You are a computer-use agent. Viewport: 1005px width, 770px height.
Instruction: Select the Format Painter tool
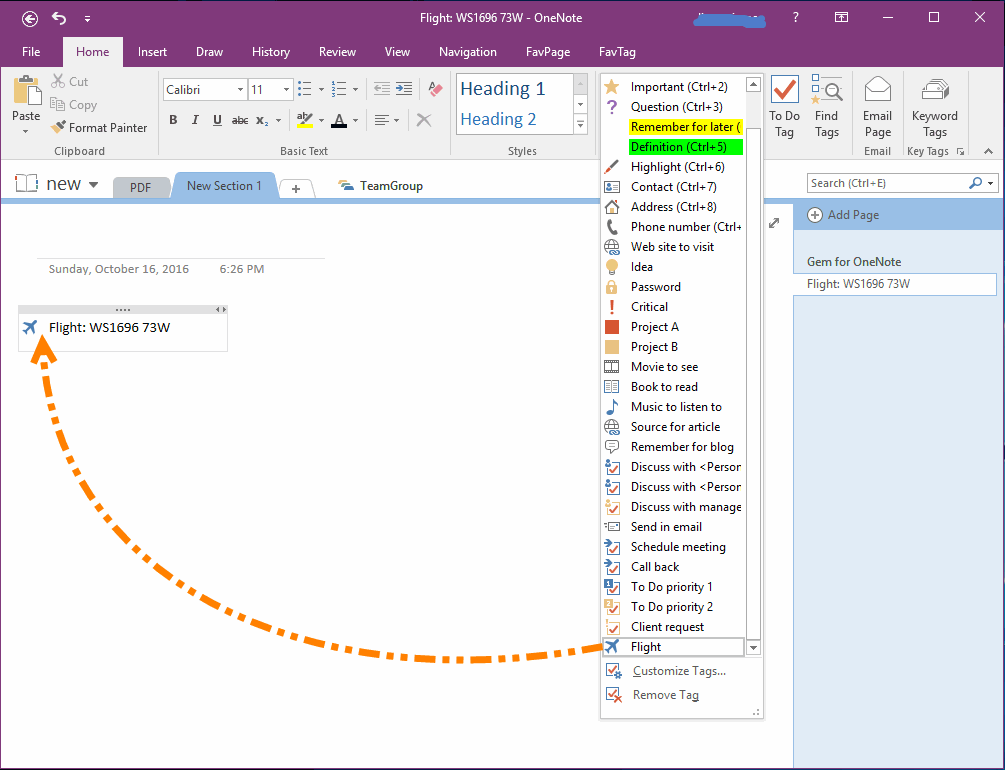[99, 127]
